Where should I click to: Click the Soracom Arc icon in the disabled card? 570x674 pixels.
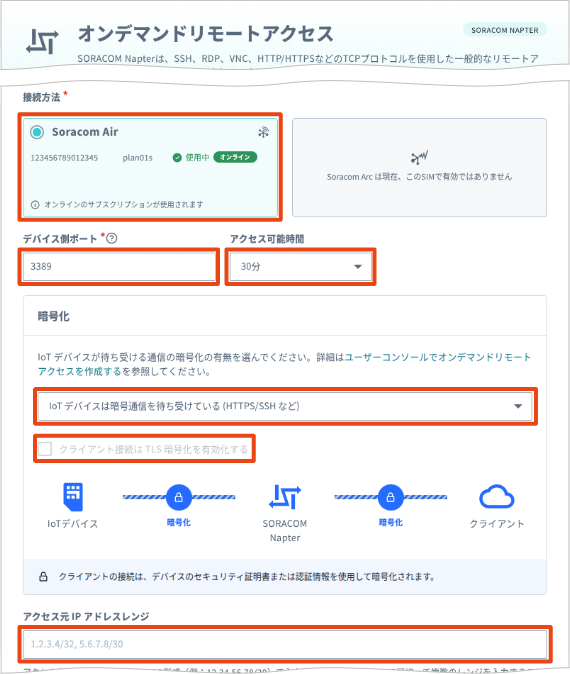420,158
